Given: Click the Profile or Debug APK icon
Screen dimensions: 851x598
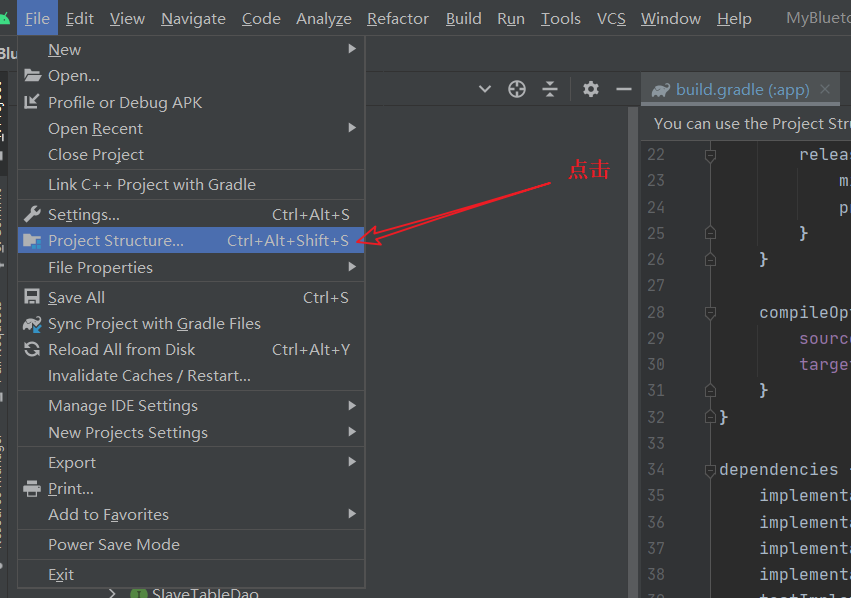Looking at the screenshot, I should click(32, 101).
